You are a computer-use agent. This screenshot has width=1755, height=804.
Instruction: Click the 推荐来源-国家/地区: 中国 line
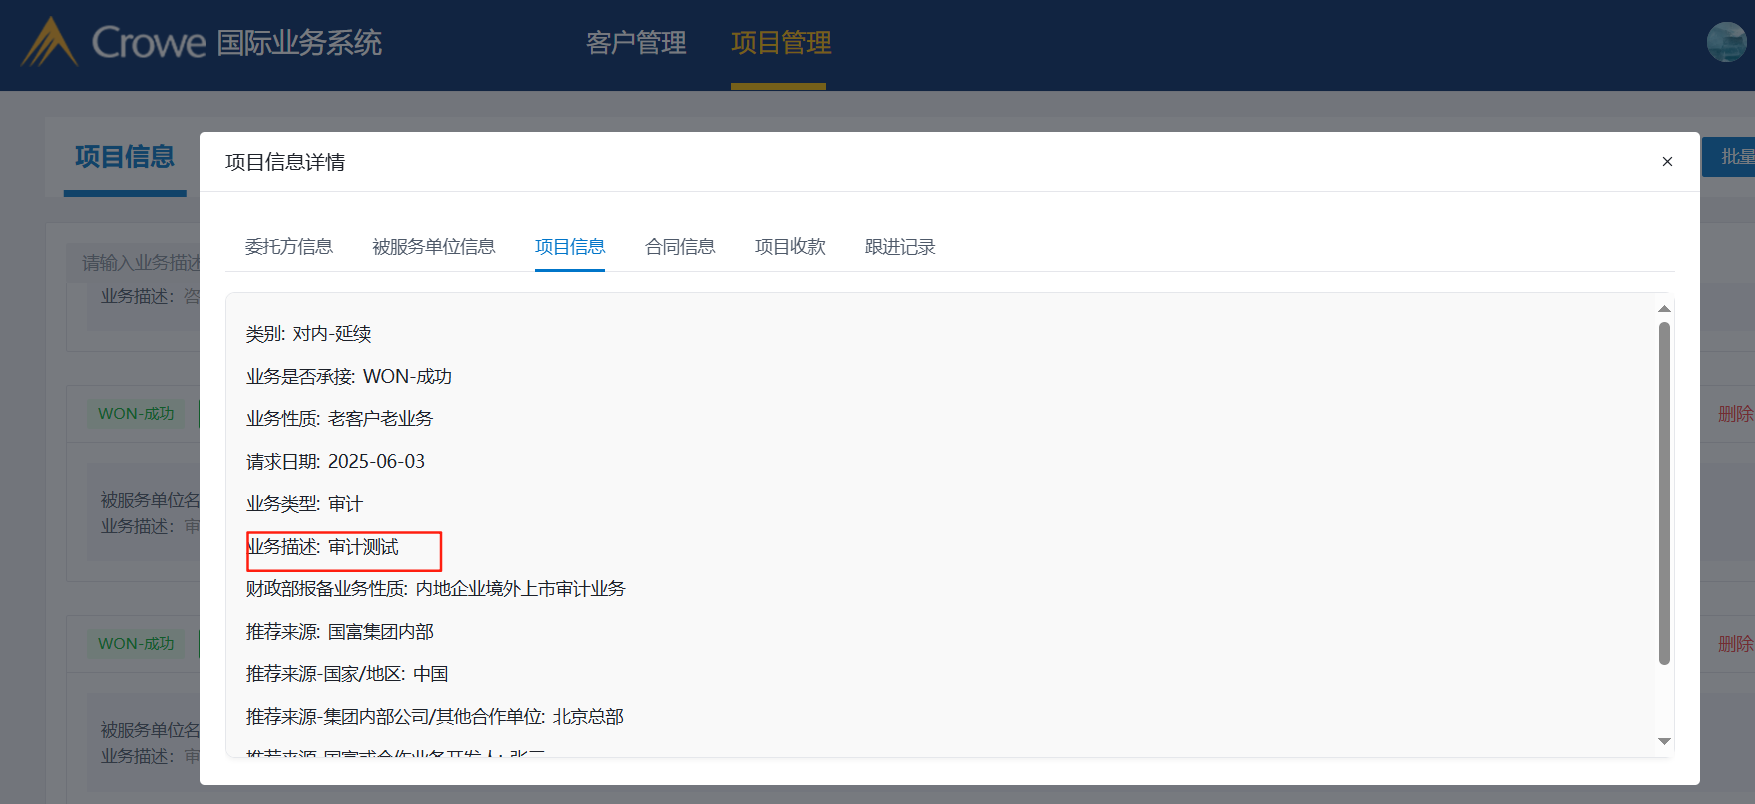coord(347,674)
